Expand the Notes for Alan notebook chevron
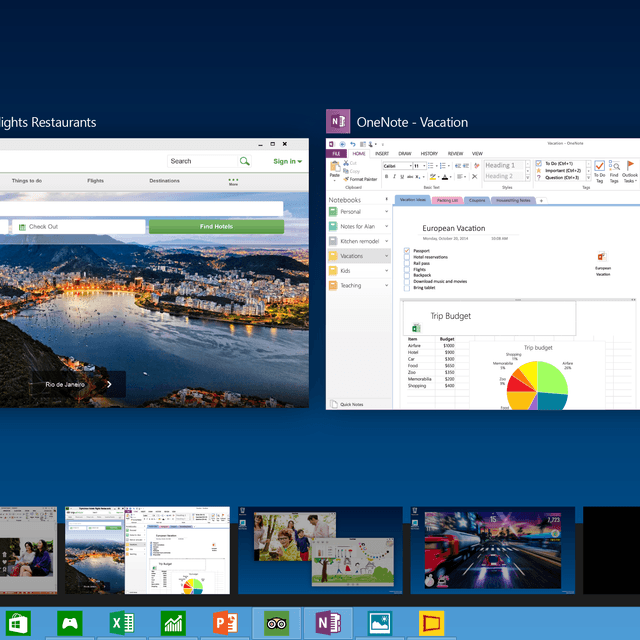640x640 pixels. click(x=386, y=226)
